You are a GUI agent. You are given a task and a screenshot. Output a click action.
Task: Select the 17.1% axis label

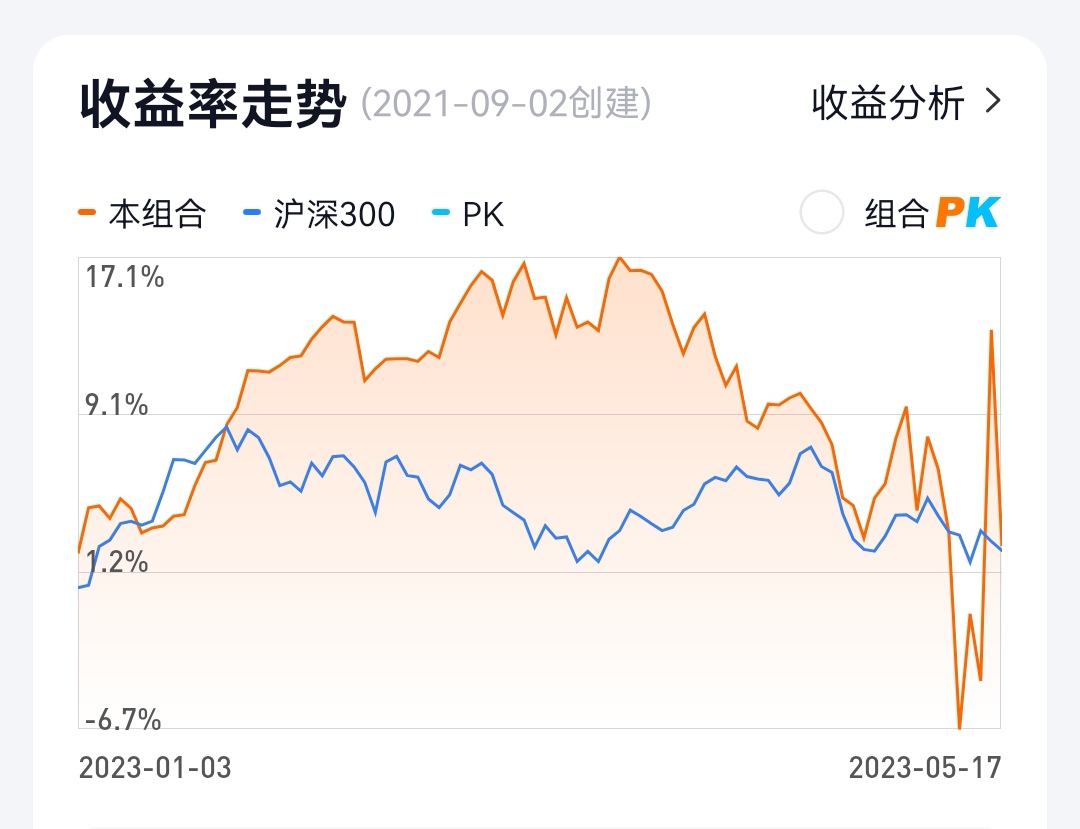[x=125, y=277]
